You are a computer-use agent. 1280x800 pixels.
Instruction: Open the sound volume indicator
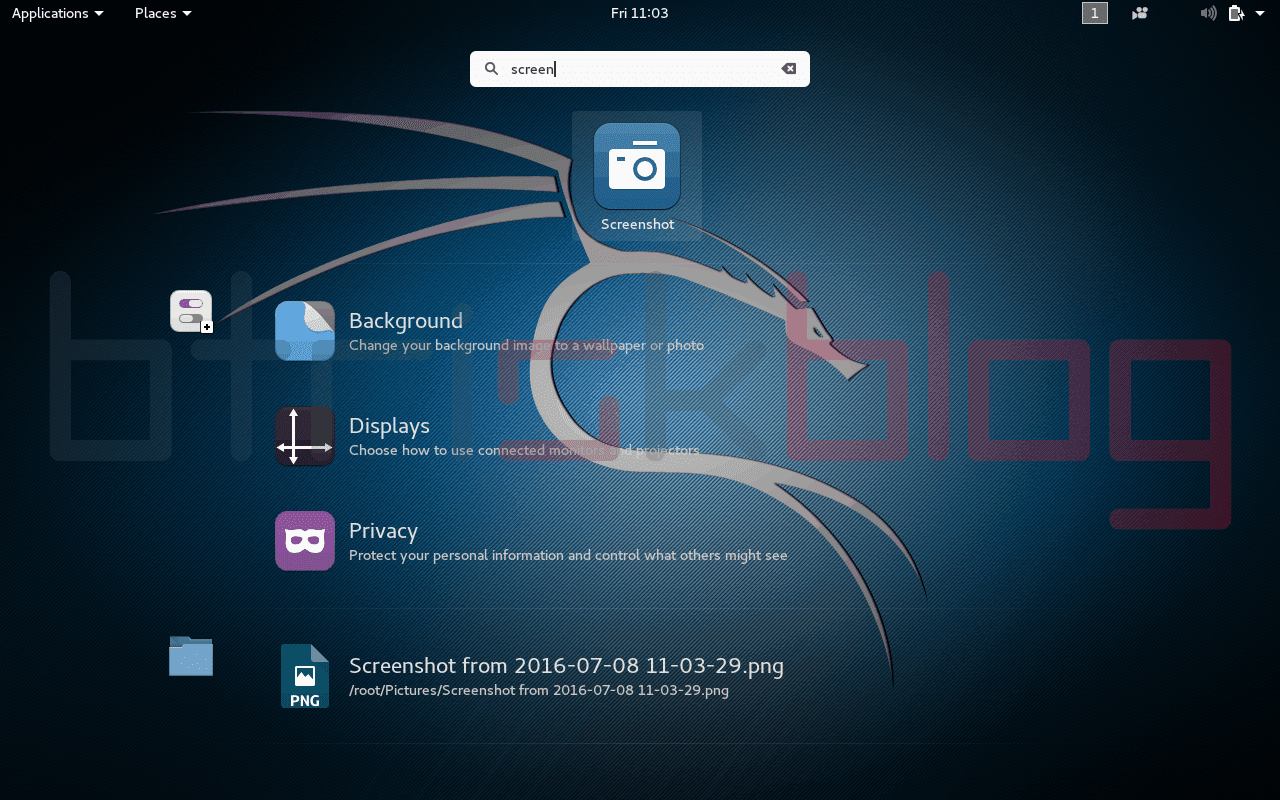coord(1208,13)
